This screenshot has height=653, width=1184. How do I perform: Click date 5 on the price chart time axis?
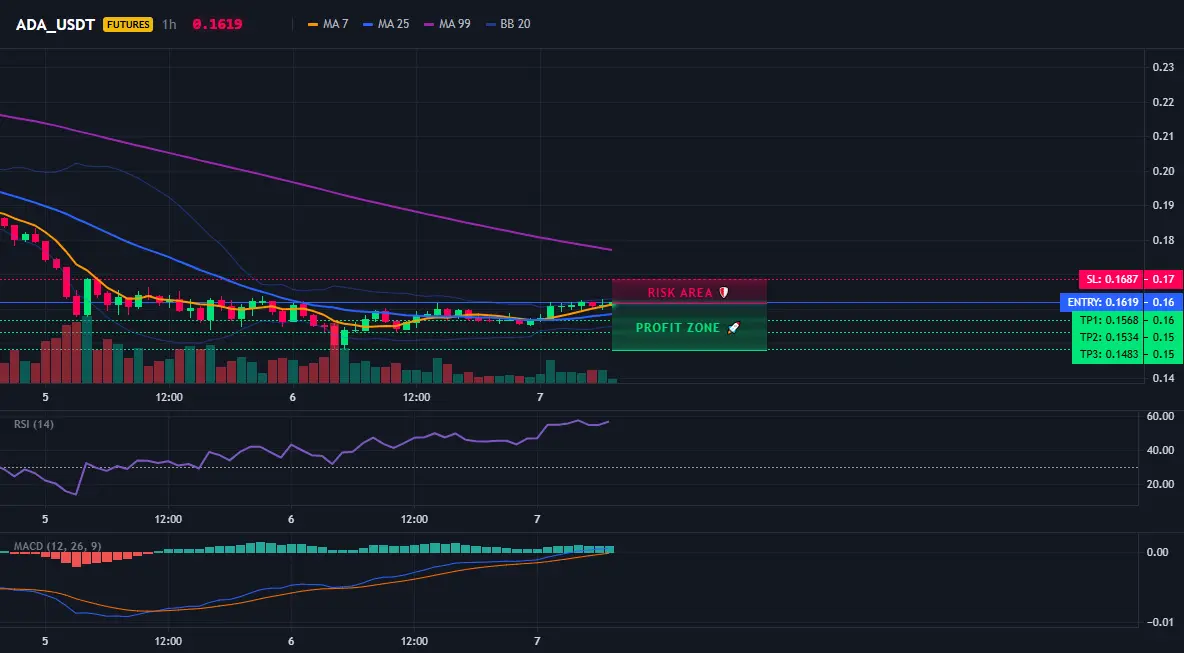pyautogui.click(x=45, y=397)
